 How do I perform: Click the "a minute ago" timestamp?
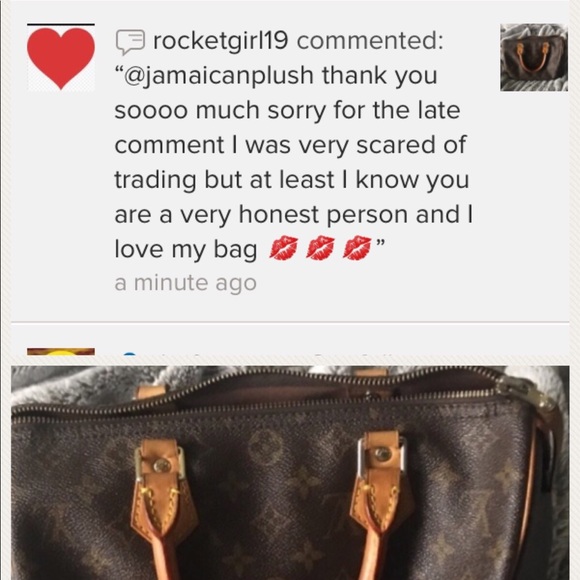(x=185, y=283)
